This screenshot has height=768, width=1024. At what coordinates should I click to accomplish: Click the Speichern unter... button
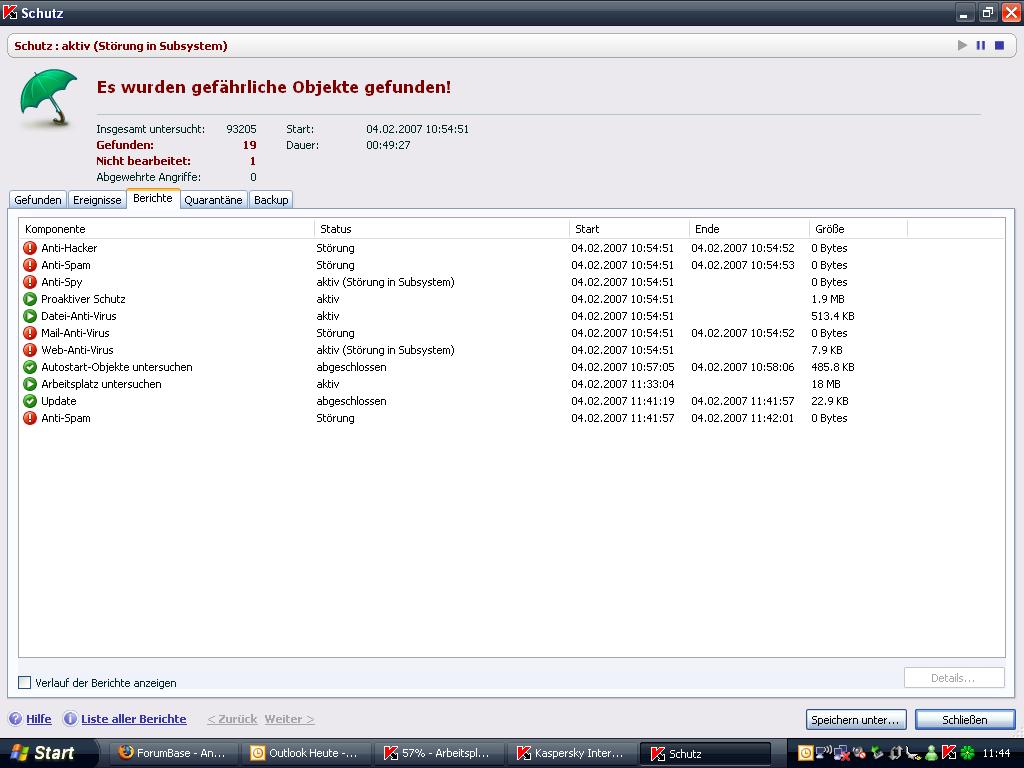[856, 720]
